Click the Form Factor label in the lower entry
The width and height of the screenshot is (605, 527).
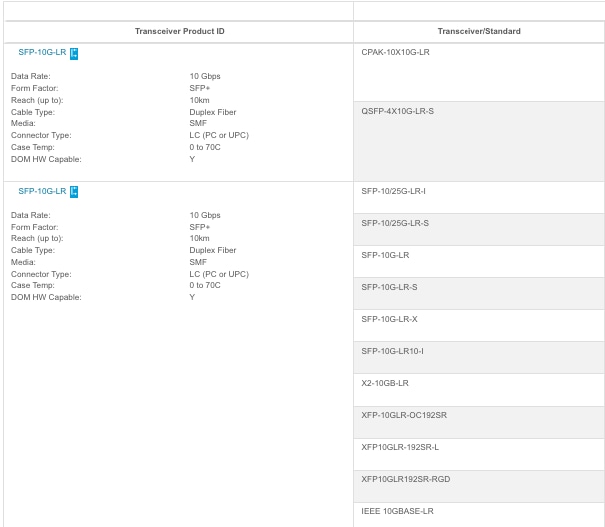[35, 227]
